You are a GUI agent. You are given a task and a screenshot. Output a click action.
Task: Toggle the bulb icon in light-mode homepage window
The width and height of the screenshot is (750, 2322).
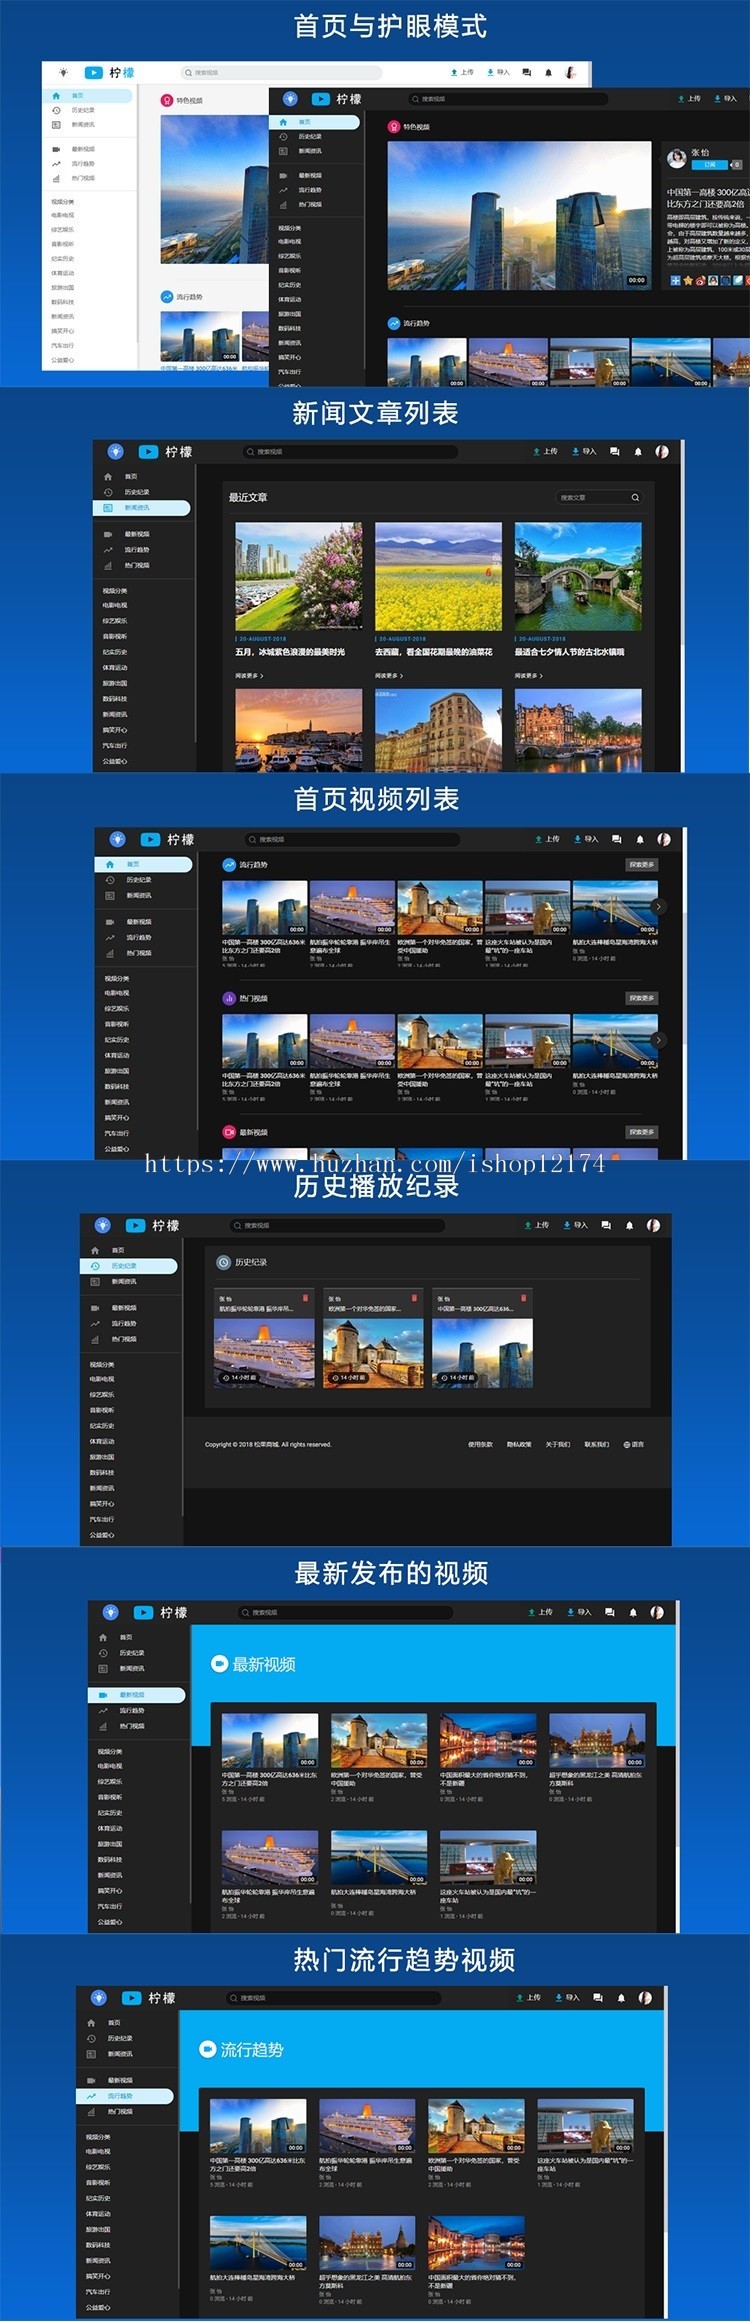tap(63, 73)
